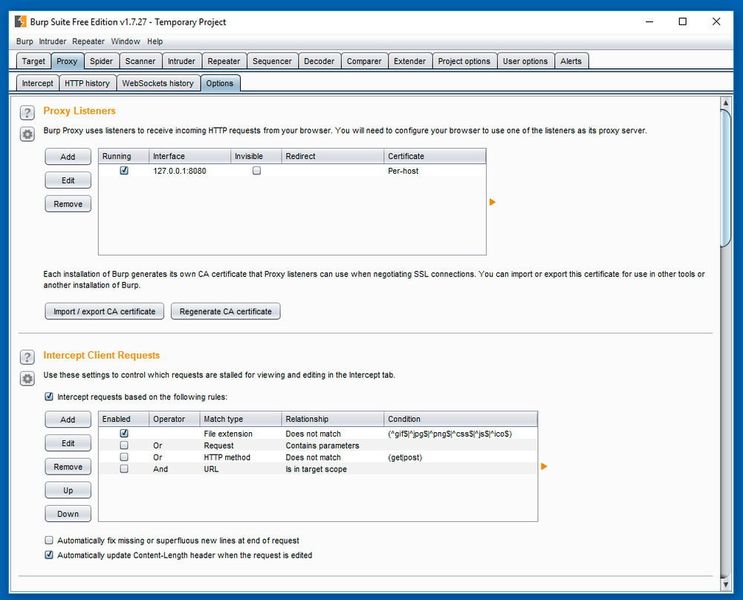Open the Burp menu

click(x=25, y=41)
